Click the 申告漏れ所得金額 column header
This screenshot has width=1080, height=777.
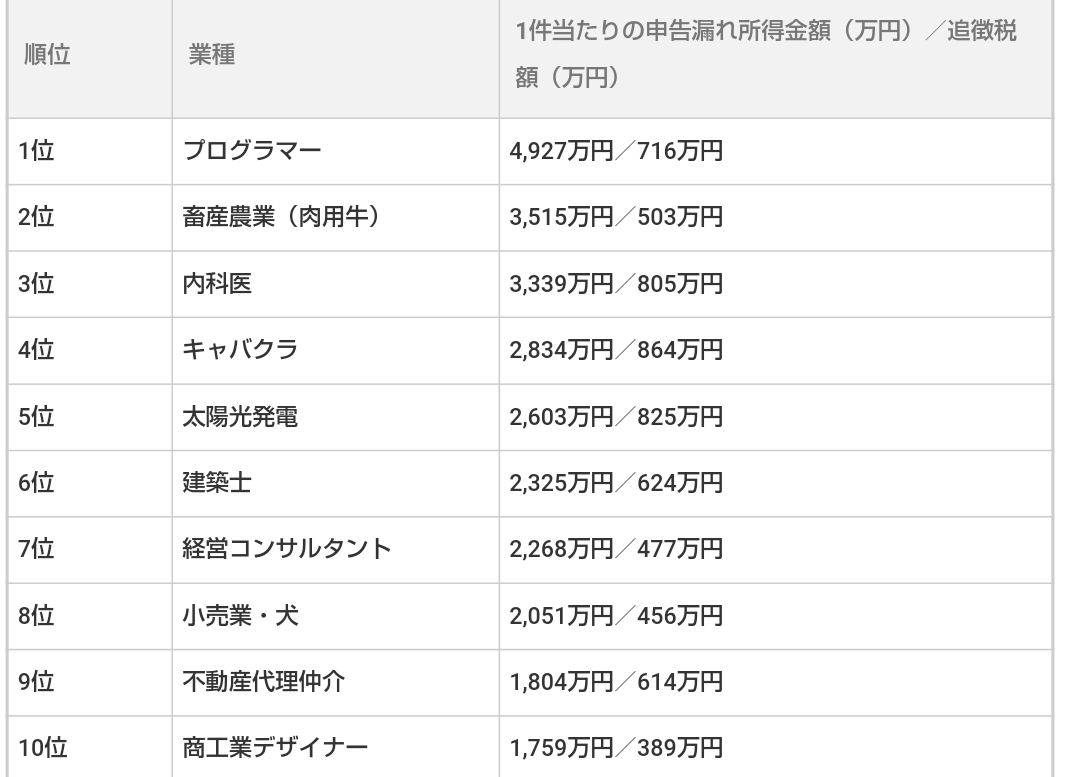765,56
